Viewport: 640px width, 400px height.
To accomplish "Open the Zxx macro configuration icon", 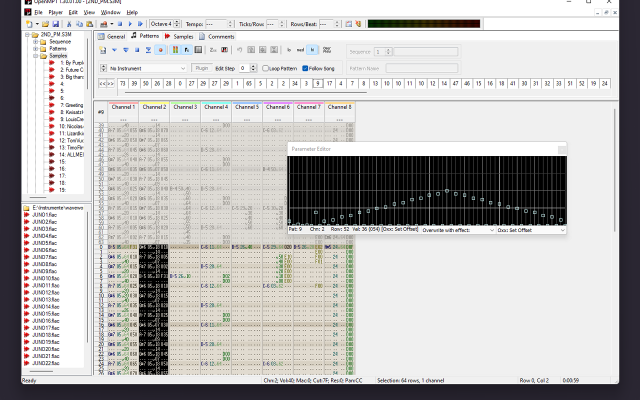I will 213,50.
